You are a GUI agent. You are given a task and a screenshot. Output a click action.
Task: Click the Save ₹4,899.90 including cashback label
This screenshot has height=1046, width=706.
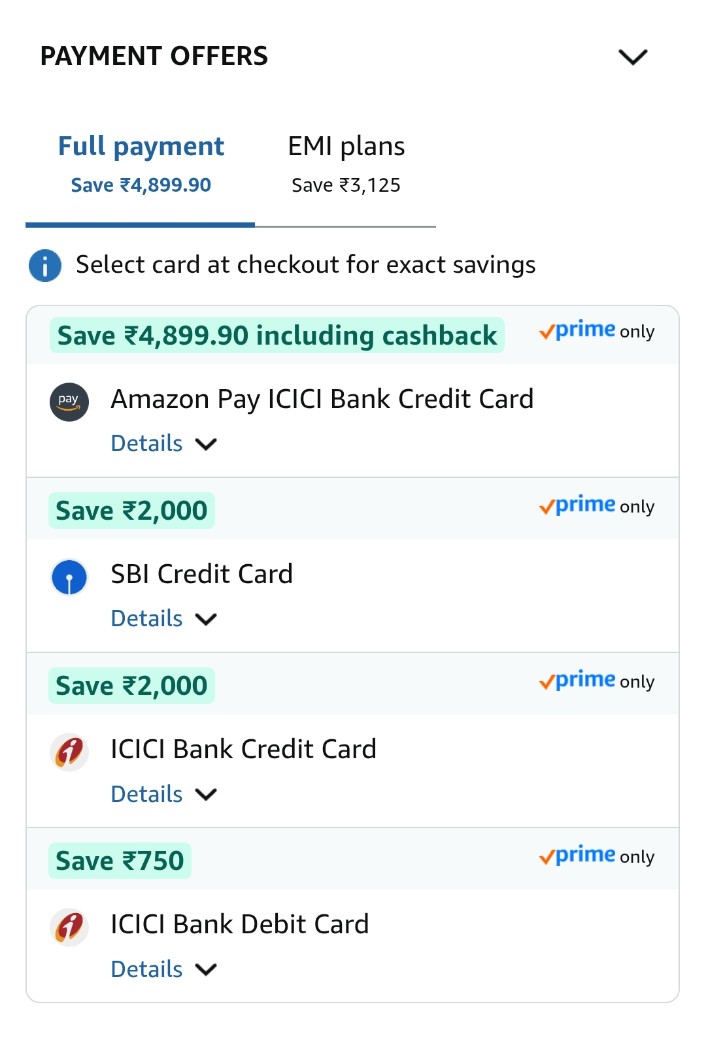(277, 335)
